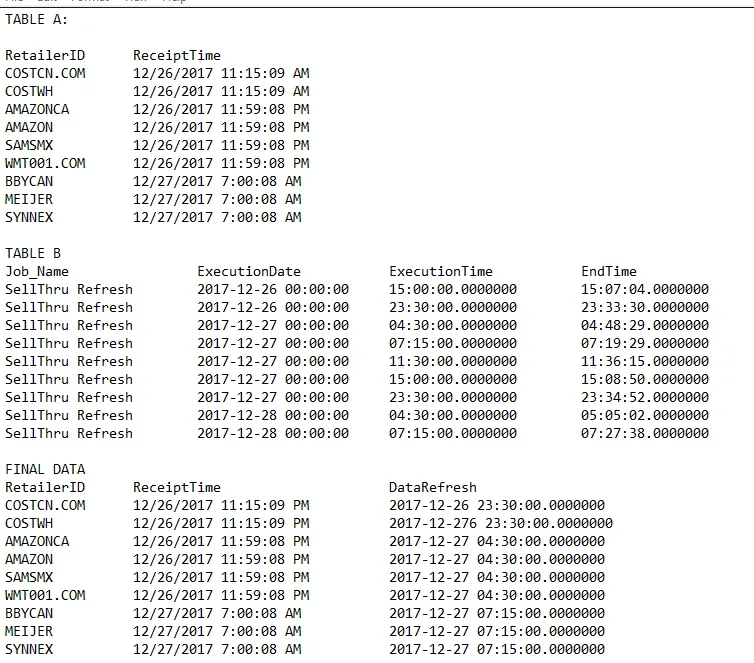Click the ExecutionTime column header
This screenshot has height=663, width=754.
click(x=441, y=272)
